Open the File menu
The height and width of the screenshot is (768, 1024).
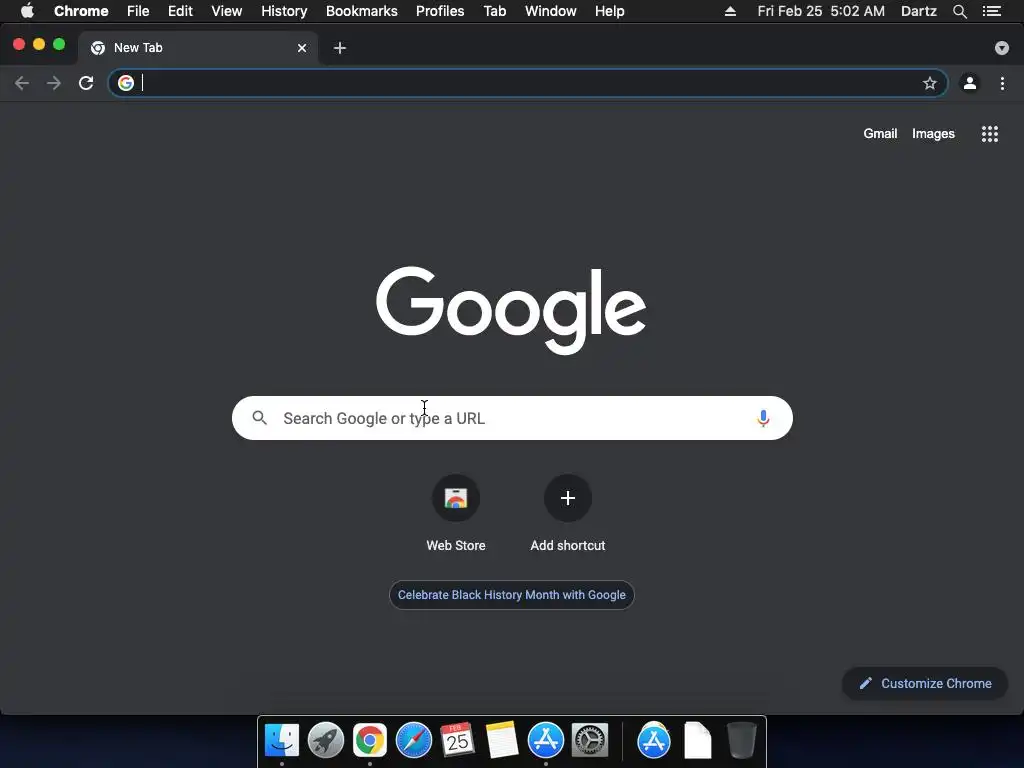[138, 11]
